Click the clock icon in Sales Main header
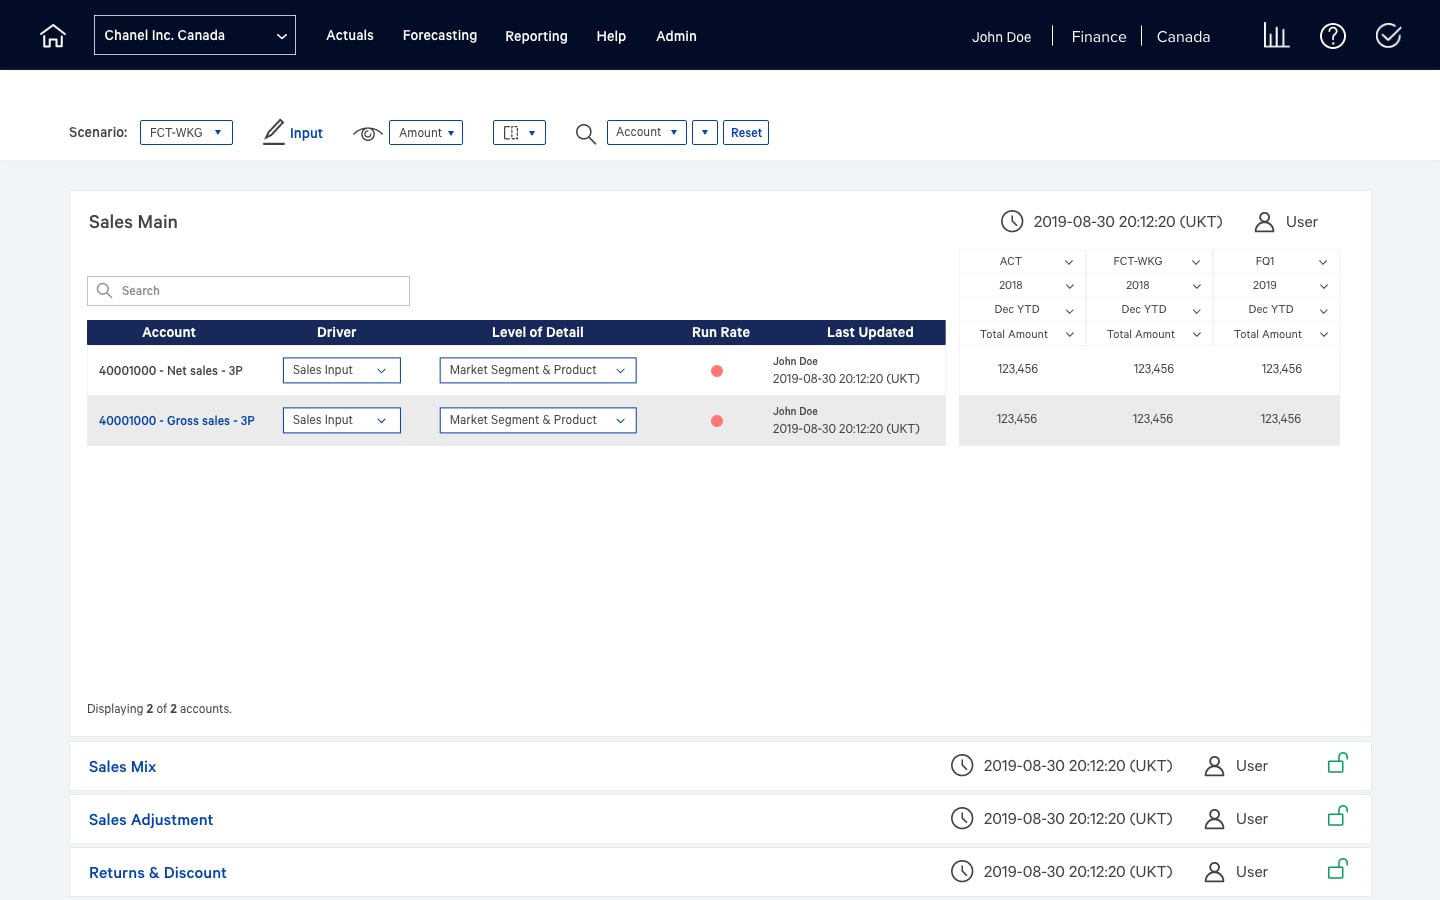The image size is (1440, 900). click(1012, 221)
